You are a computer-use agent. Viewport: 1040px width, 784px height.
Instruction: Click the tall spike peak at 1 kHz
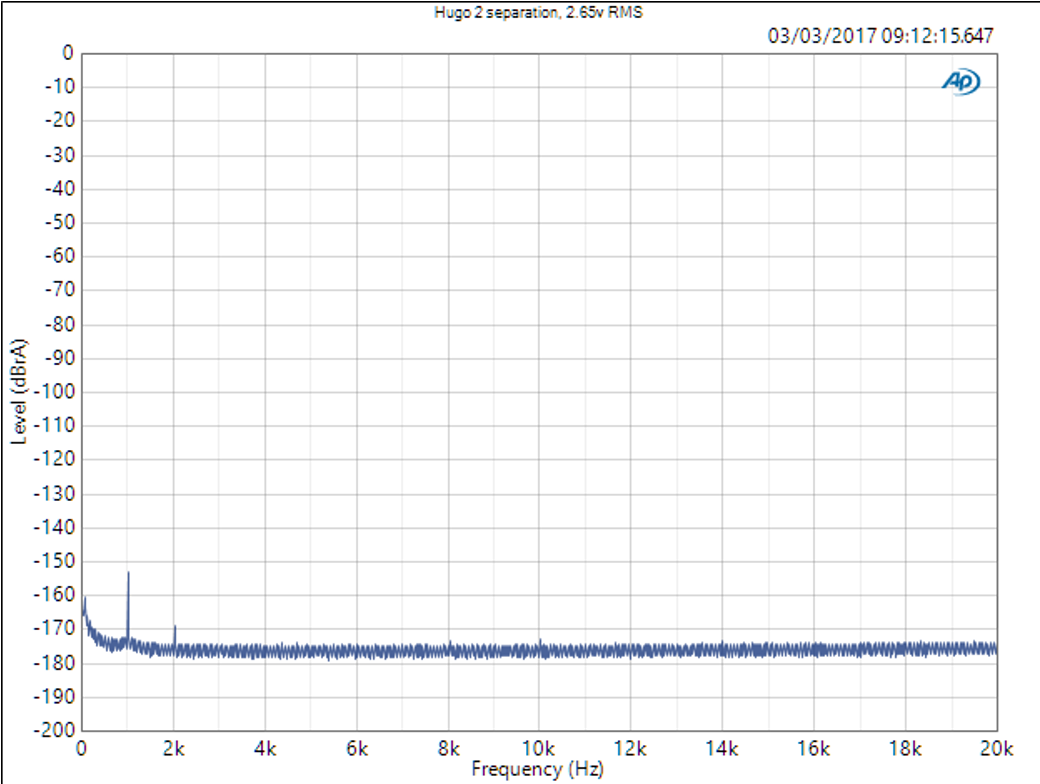click(x=128, y=573)
